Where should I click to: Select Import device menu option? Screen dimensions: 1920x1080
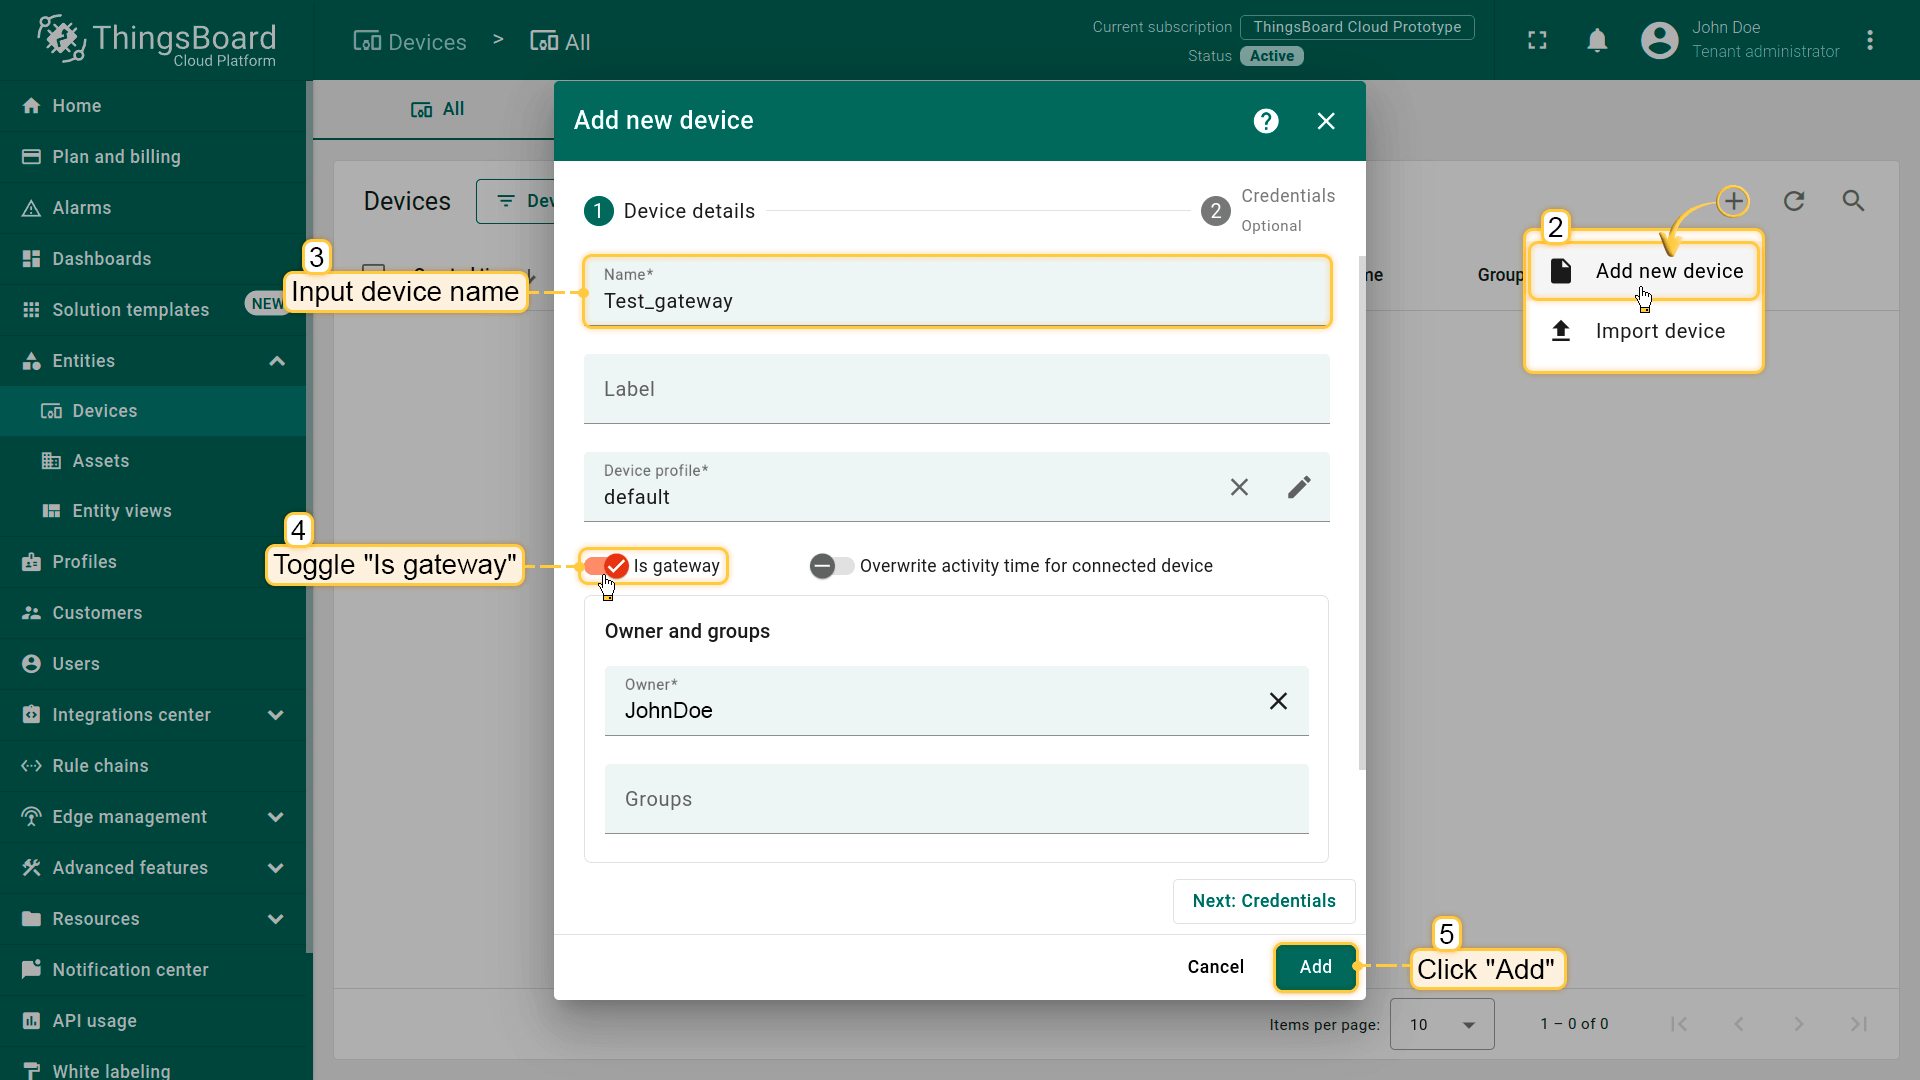(1659, 331)
